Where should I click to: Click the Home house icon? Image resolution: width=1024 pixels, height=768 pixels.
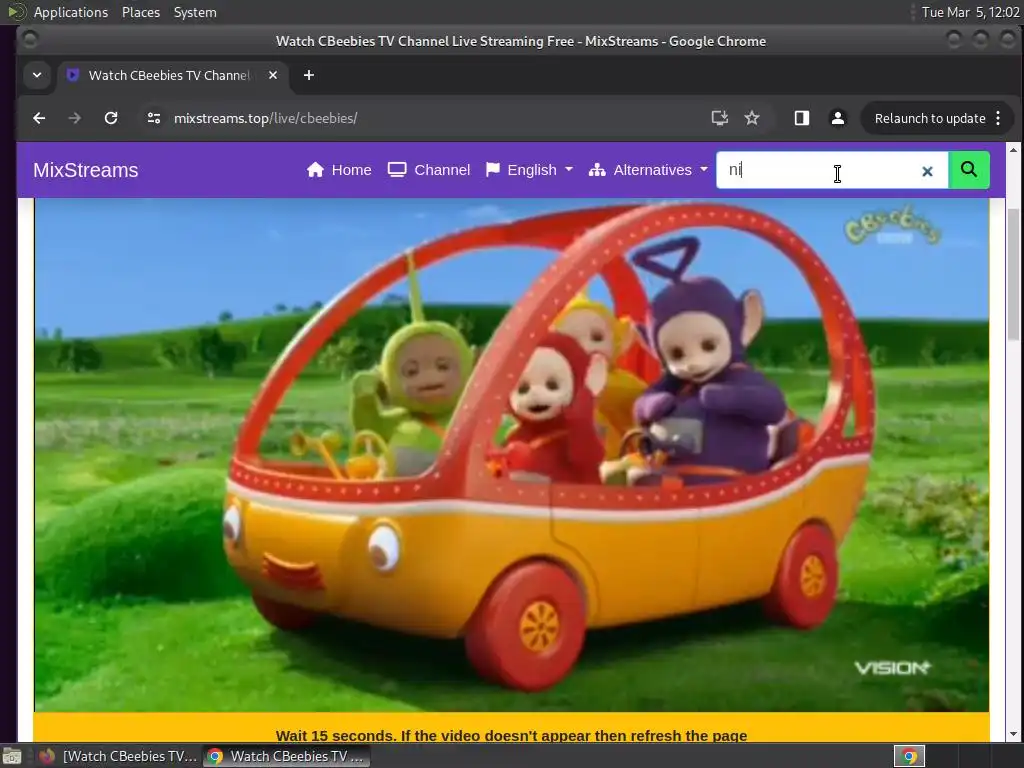click(x=315, y=170)
